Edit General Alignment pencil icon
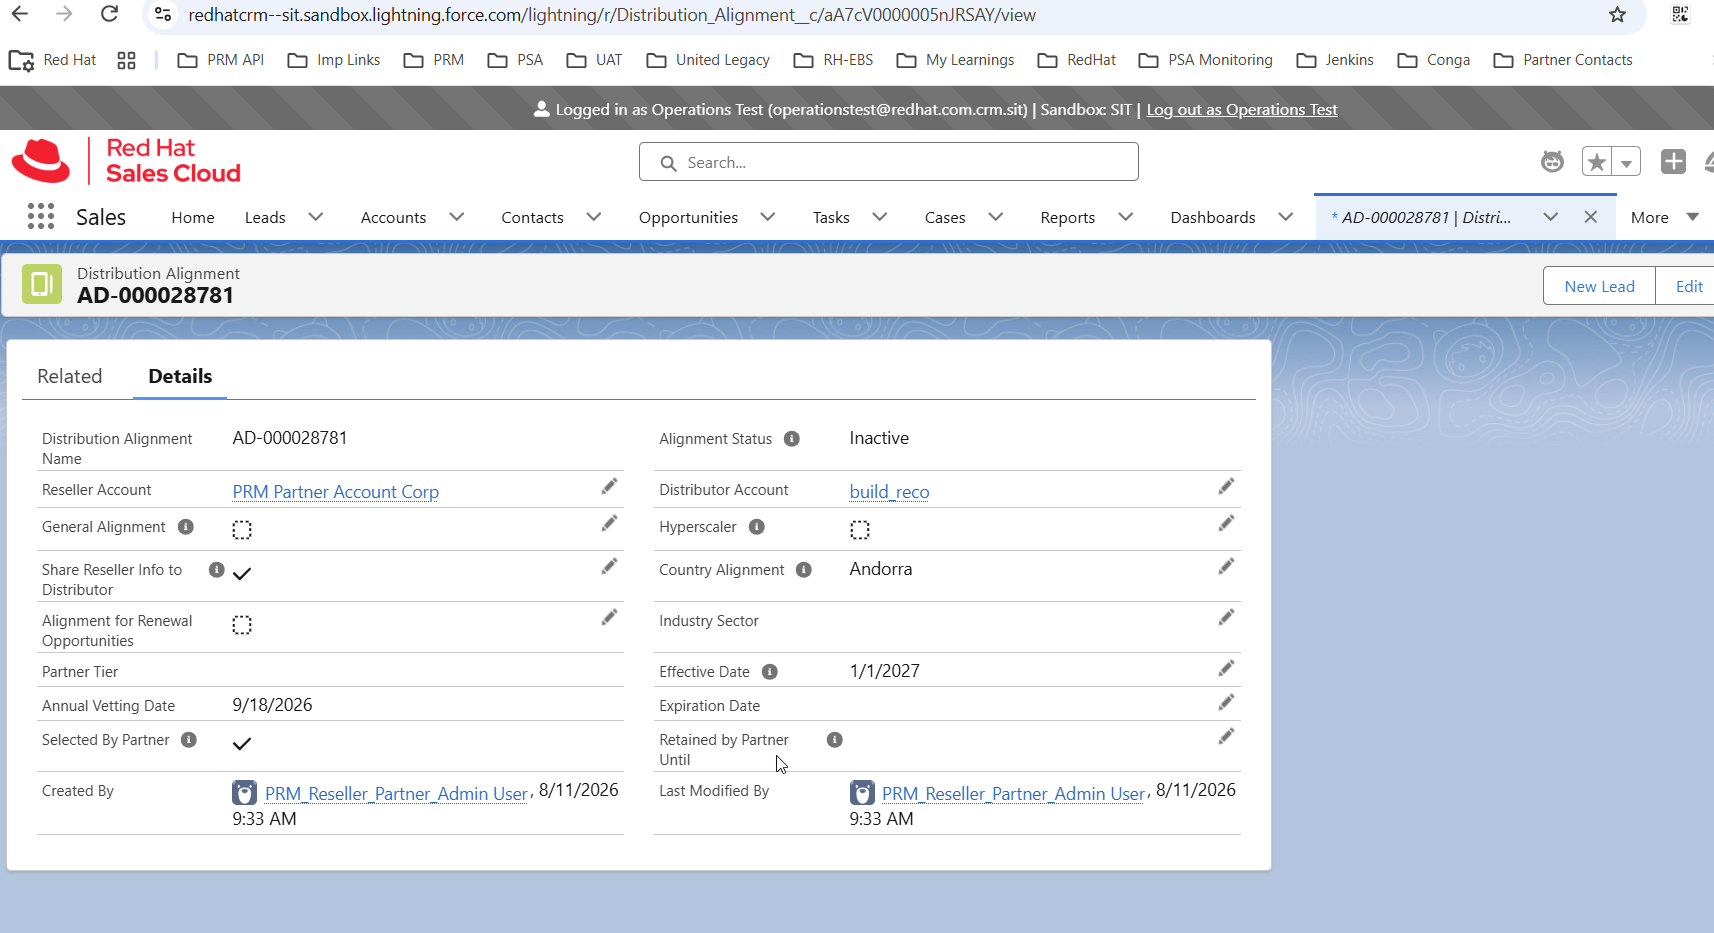This screenshot has width=1714, height=933. pos(609,524)
